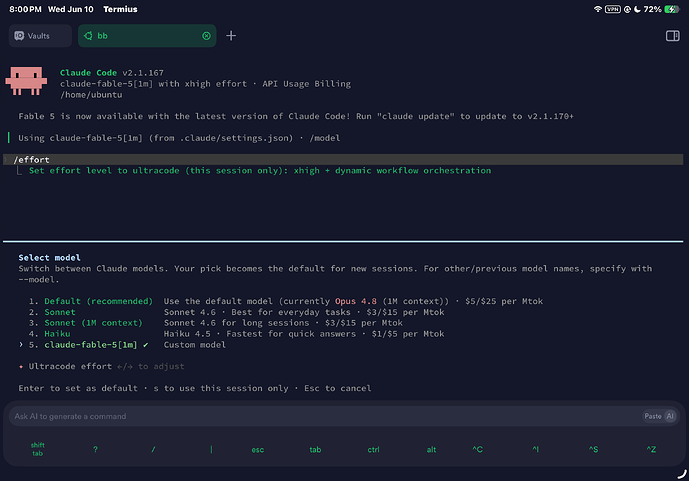The width and height of the screenshot is (689, 481).
Task: Add a new terminal tab with plus
Action: point(231,36)
